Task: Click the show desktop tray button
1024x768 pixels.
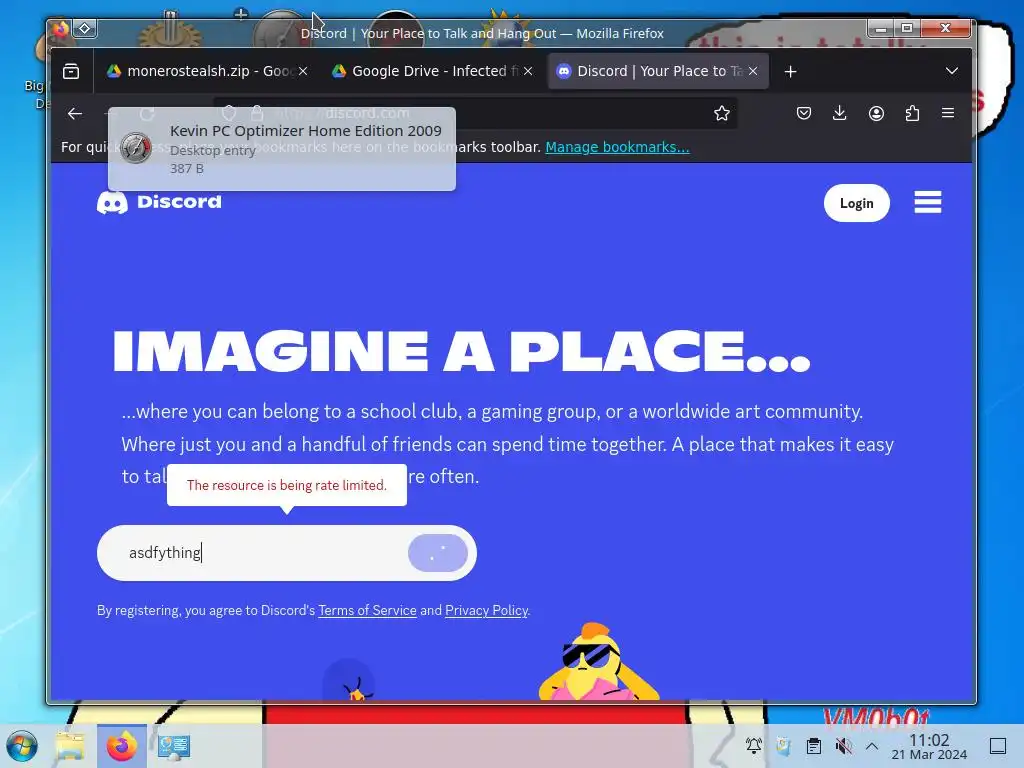Action: [997, 745]
